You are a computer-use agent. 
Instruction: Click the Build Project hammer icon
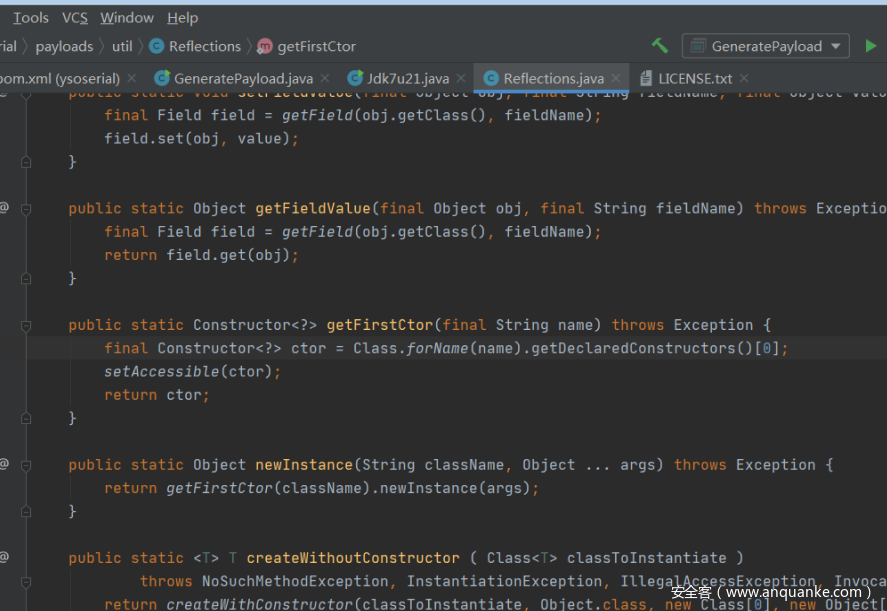660,46
